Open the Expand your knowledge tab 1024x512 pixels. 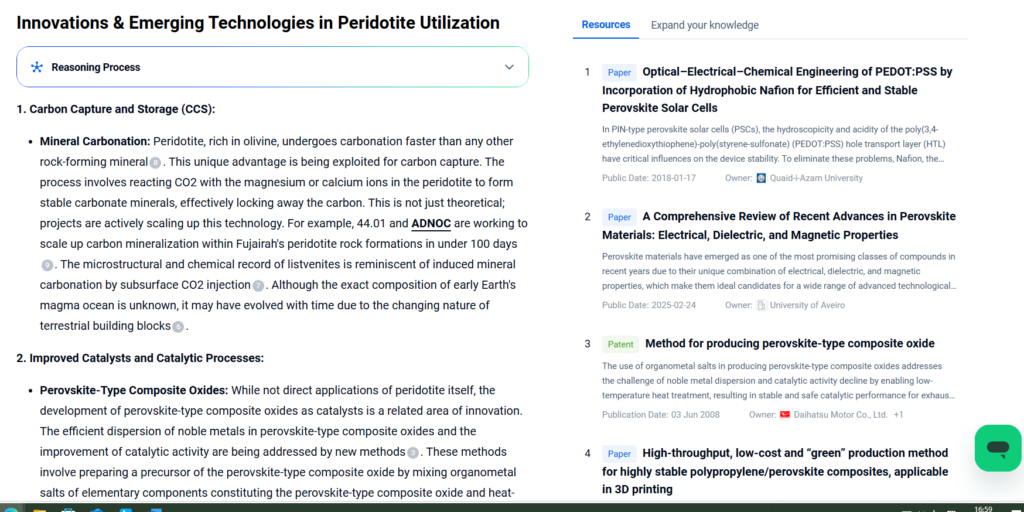point(704,25)
